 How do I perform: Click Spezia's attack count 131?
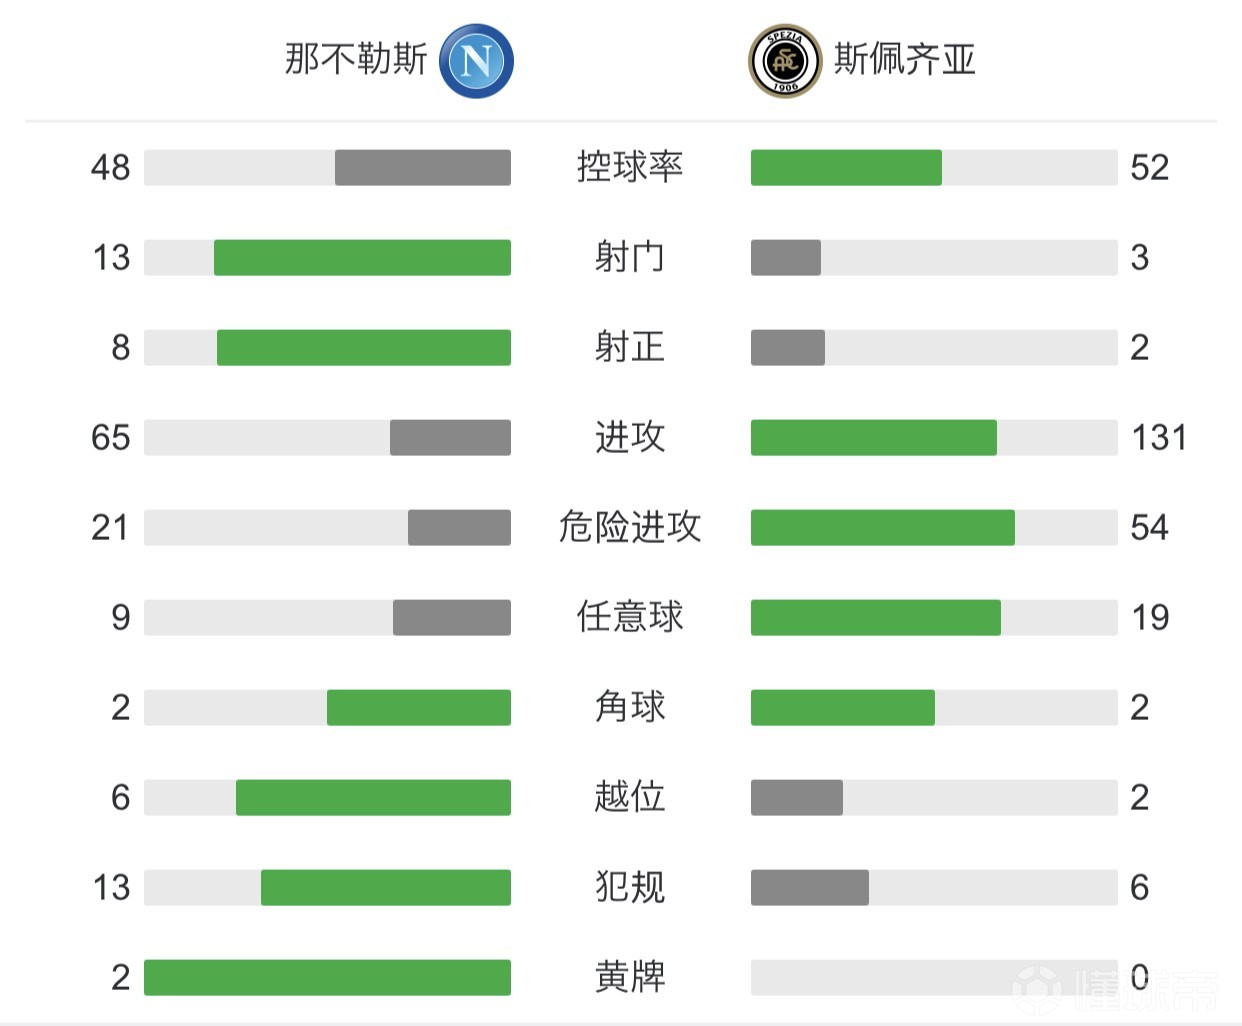(1159, 437)
